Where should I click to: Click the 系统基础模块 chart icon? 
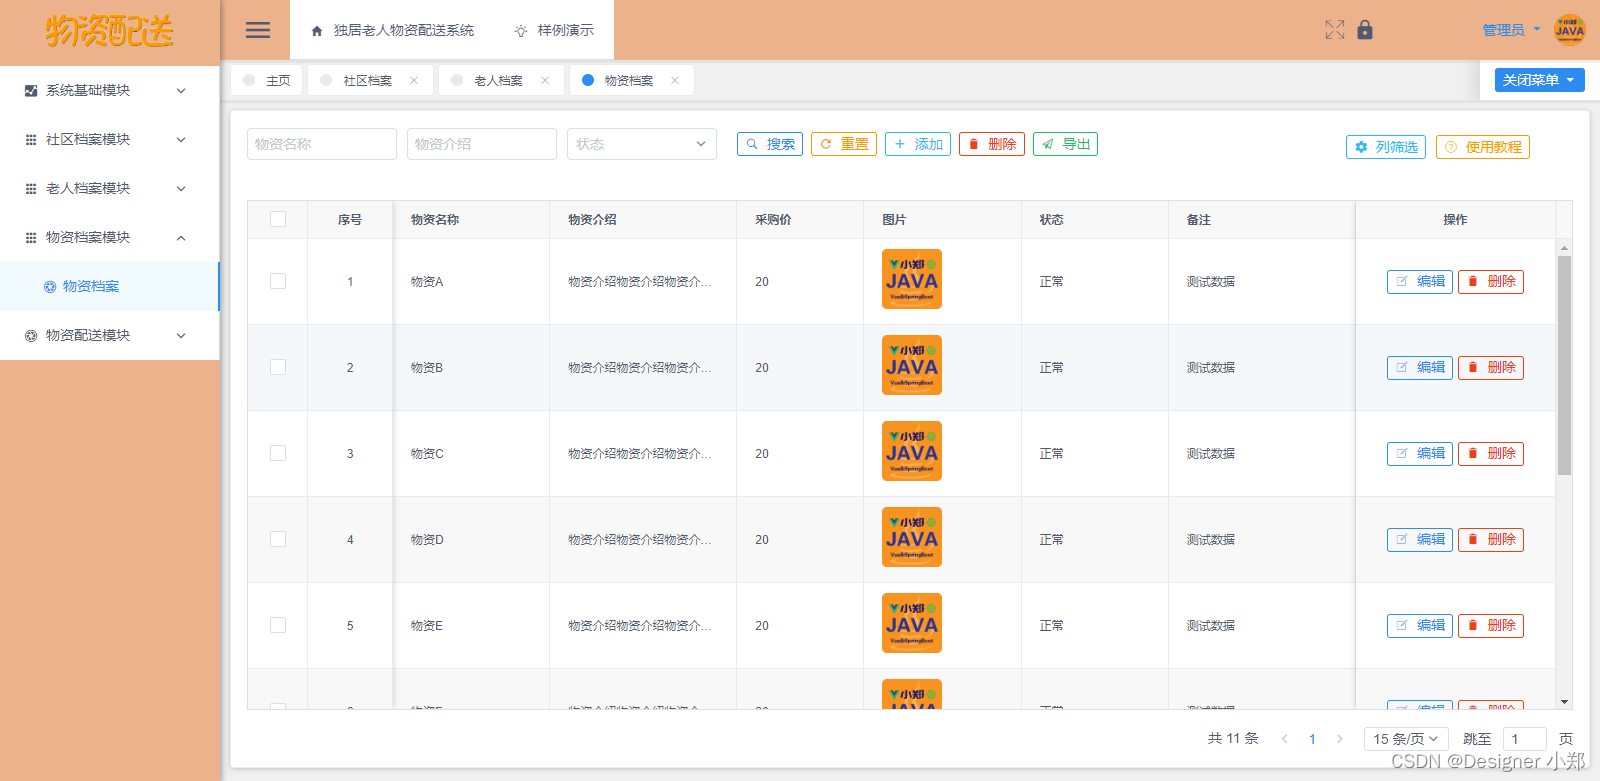[31, 91]
